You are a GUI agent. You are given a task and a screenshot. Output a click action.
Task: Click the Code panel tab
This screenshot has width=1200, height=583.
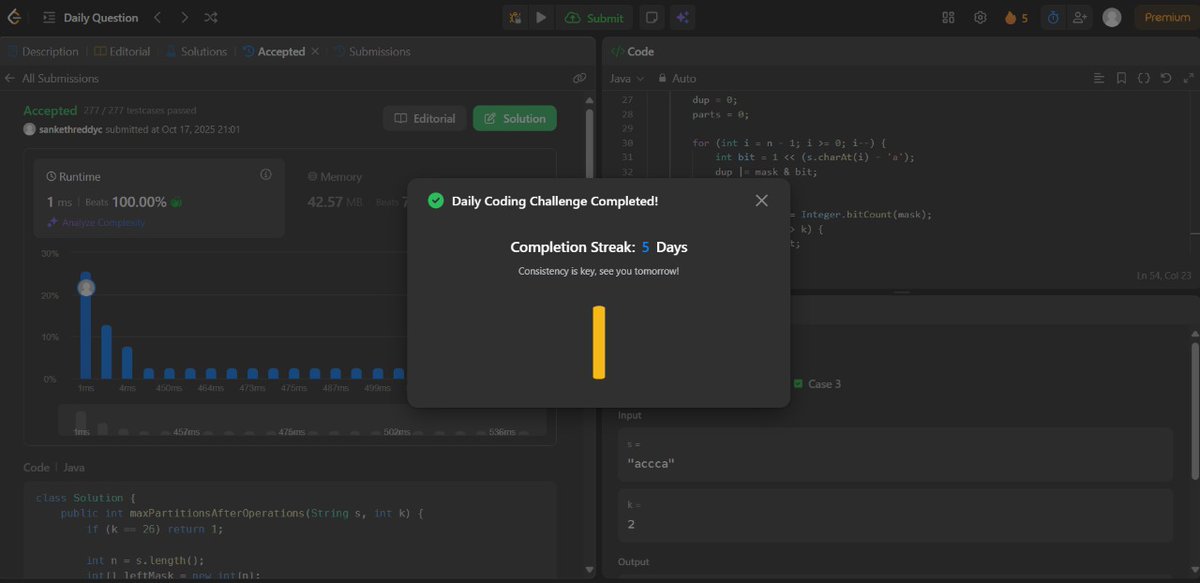(x=632, y=51)
